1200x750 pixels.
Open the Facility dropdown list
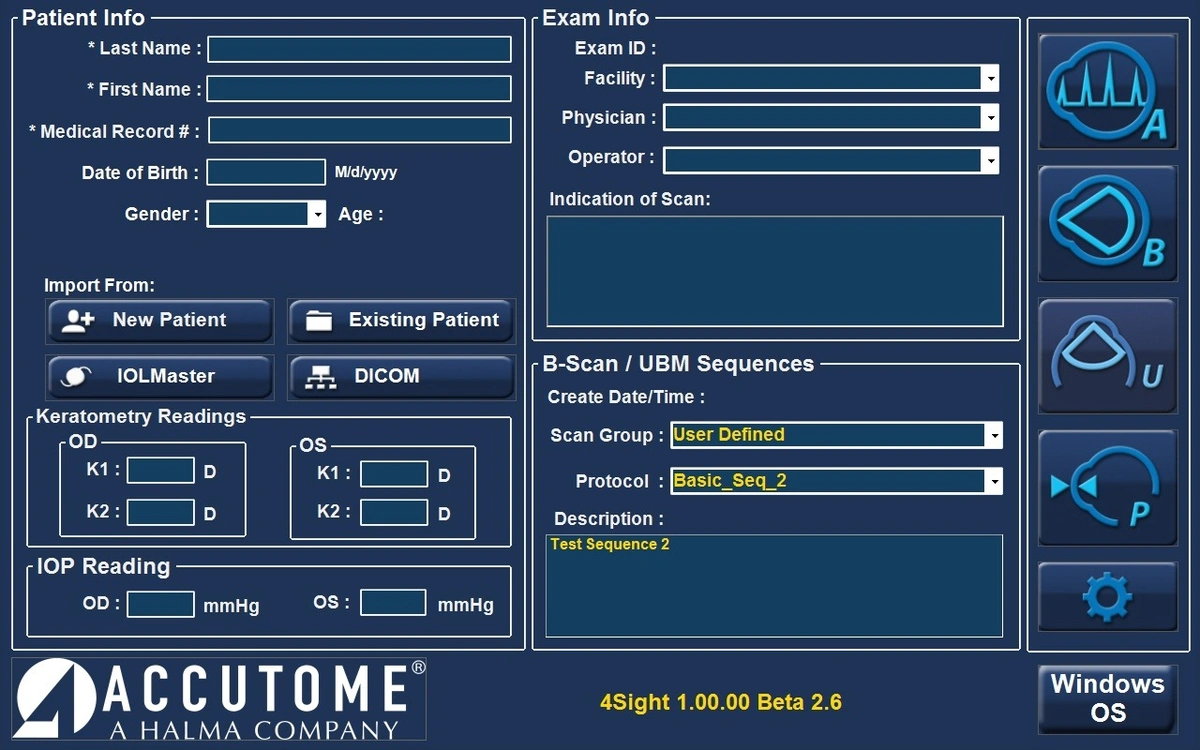[989, 78]
